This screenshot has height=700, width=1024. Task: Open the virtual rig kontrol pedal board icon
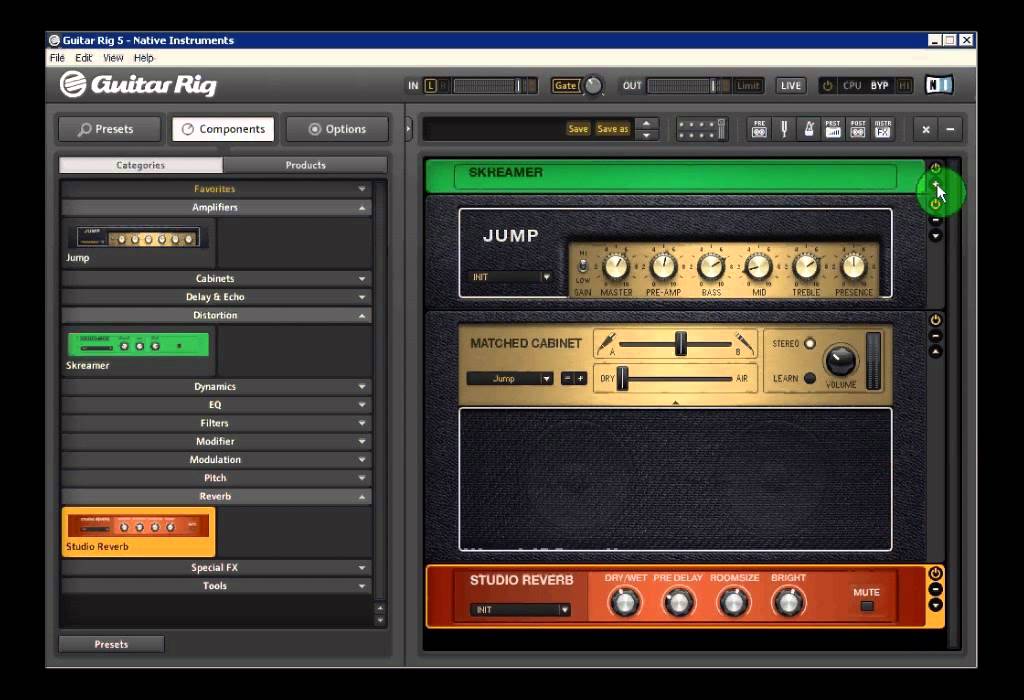point(701,129)
